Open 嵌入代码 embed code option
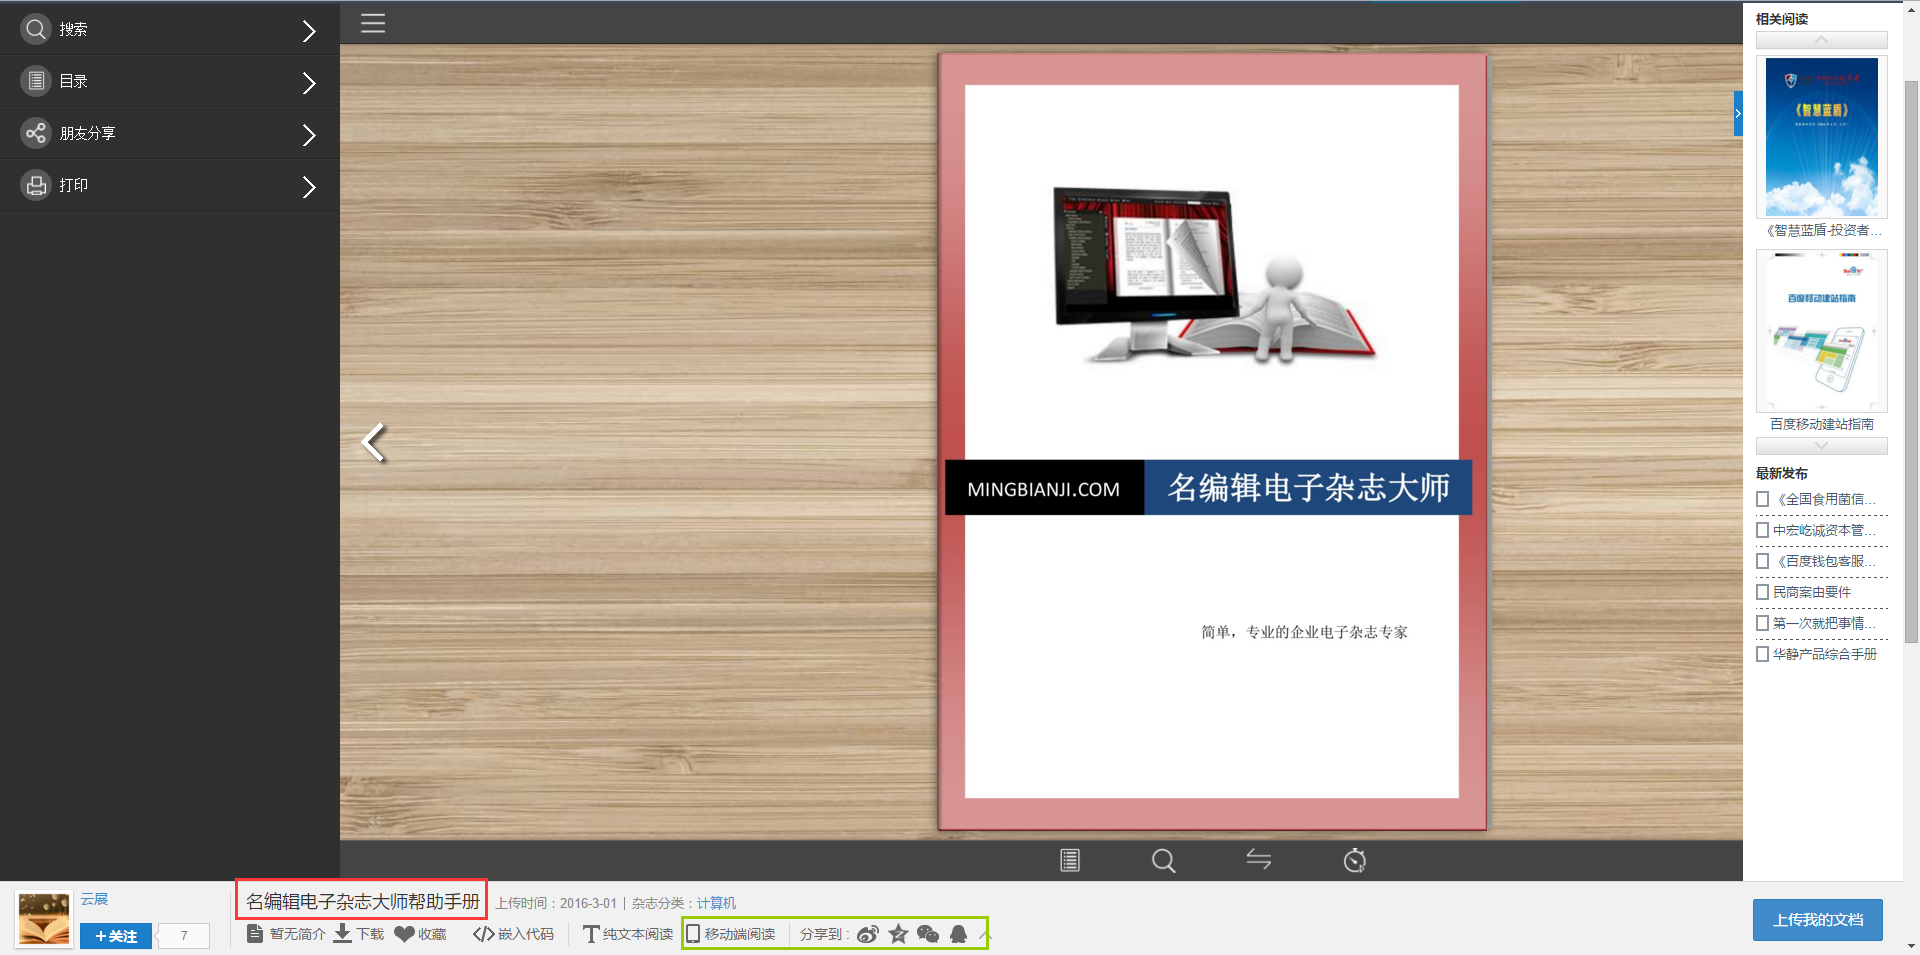 coord(513,934)
